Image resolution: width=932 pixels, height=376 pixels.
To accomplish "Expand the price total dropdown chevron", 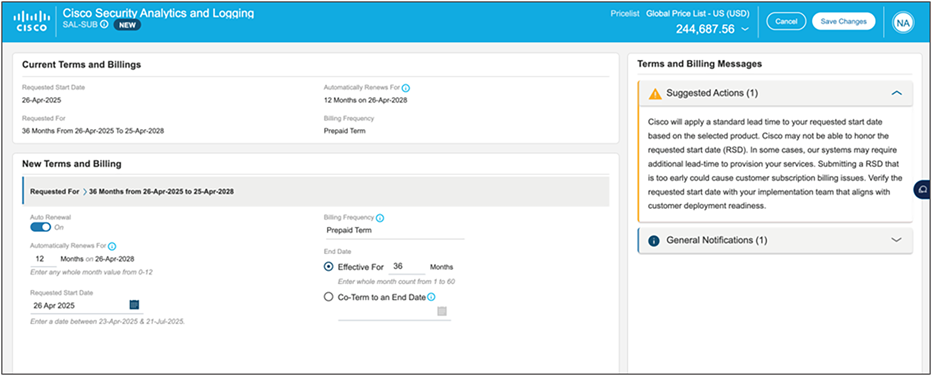I will (x=745, y=30).
